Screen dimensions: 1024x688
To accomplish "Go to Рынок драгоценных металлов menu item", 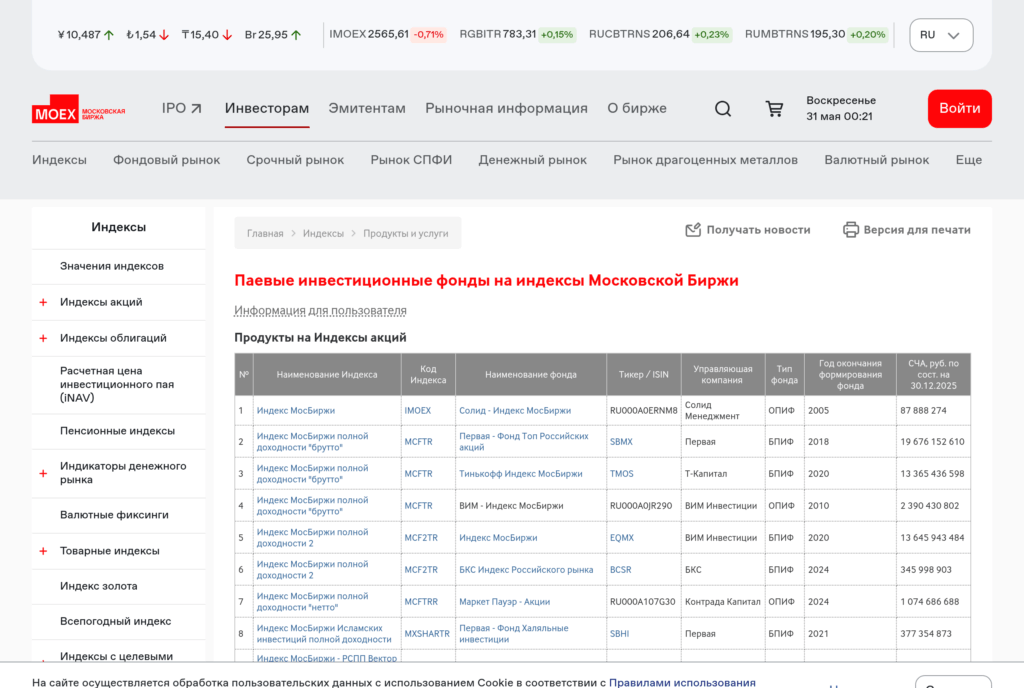I will coord(705,160).
